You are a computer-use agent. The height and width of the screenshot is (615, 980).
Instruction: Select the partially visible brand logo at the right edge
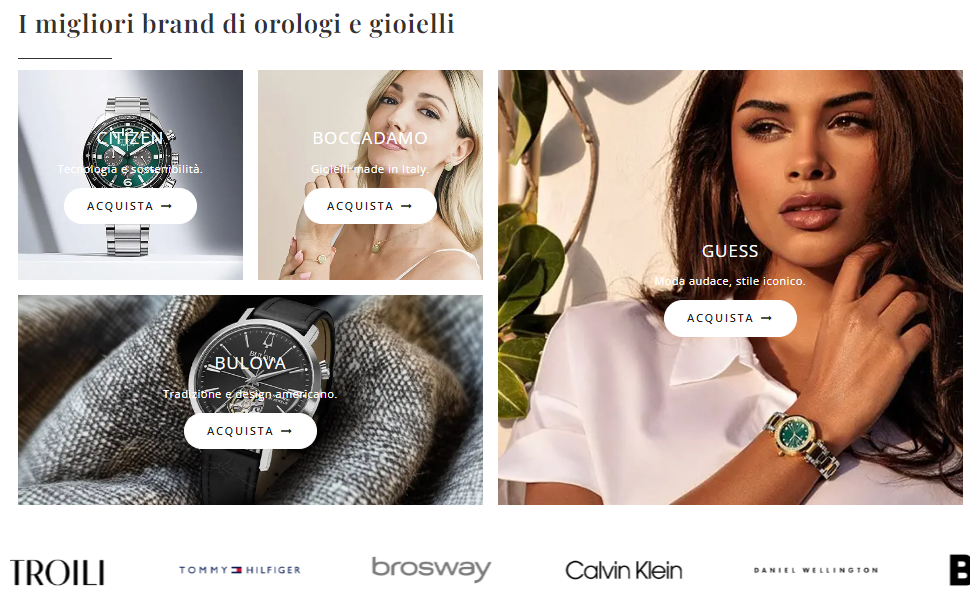pyautogui.click(x=959, y=570)
